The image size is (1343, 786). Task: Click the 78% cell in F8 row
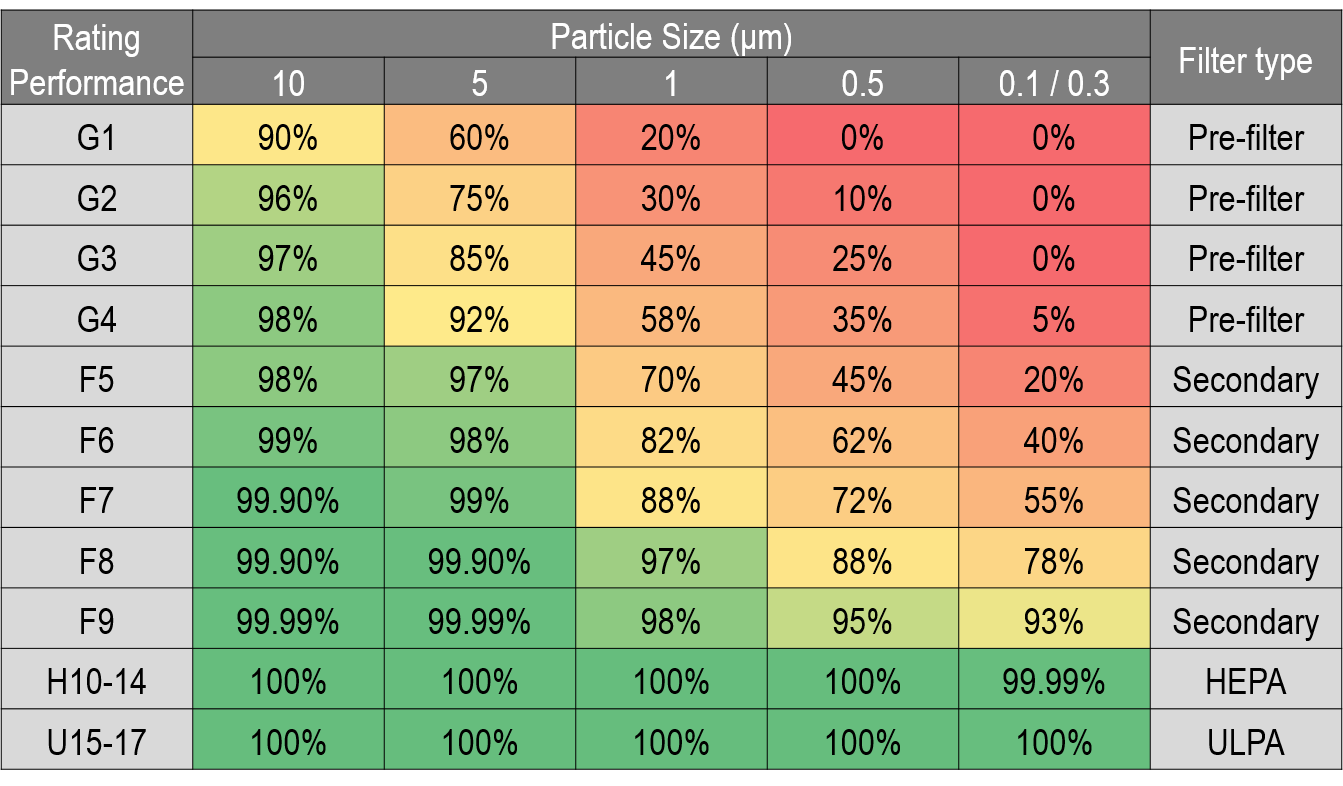pyautogui.click(x=1054, y=562)
